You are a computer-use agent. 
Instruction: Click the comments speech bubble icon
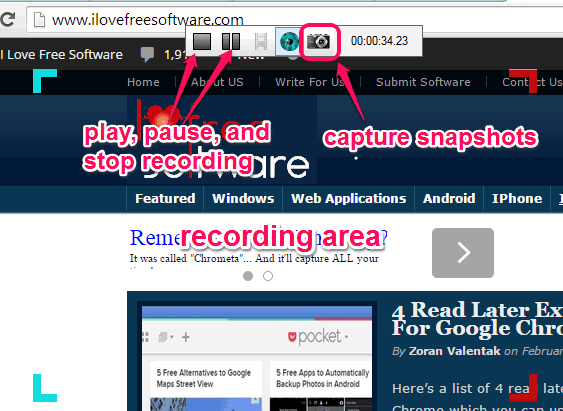coord(147,55)
